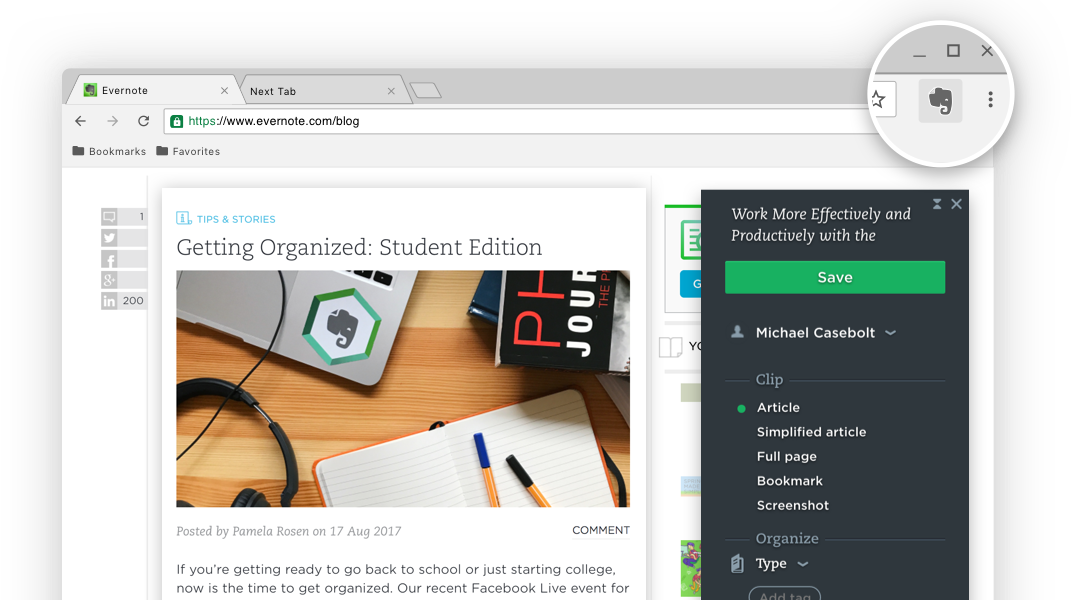Choose the Screenshot clip option
The width and height of the screenshot is (1072, 600).
(792, 506)
